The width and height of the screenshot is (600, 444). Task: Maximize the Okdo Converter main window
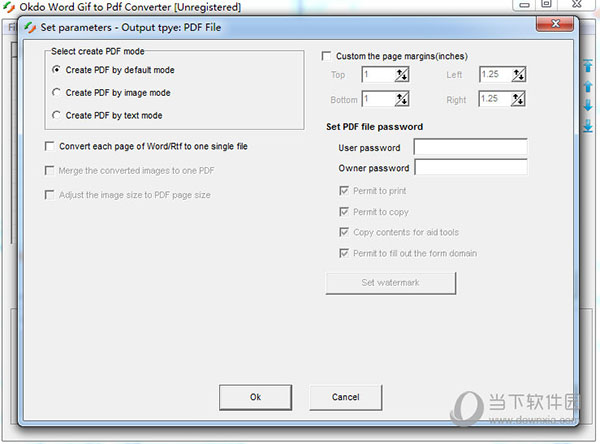pos(546,4)
